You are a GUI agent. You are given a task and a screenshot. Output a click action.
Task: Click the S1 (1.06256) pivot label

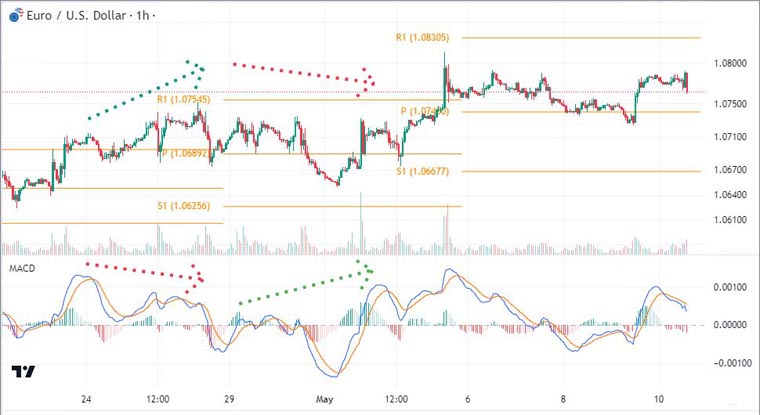(x=184, y=206)
